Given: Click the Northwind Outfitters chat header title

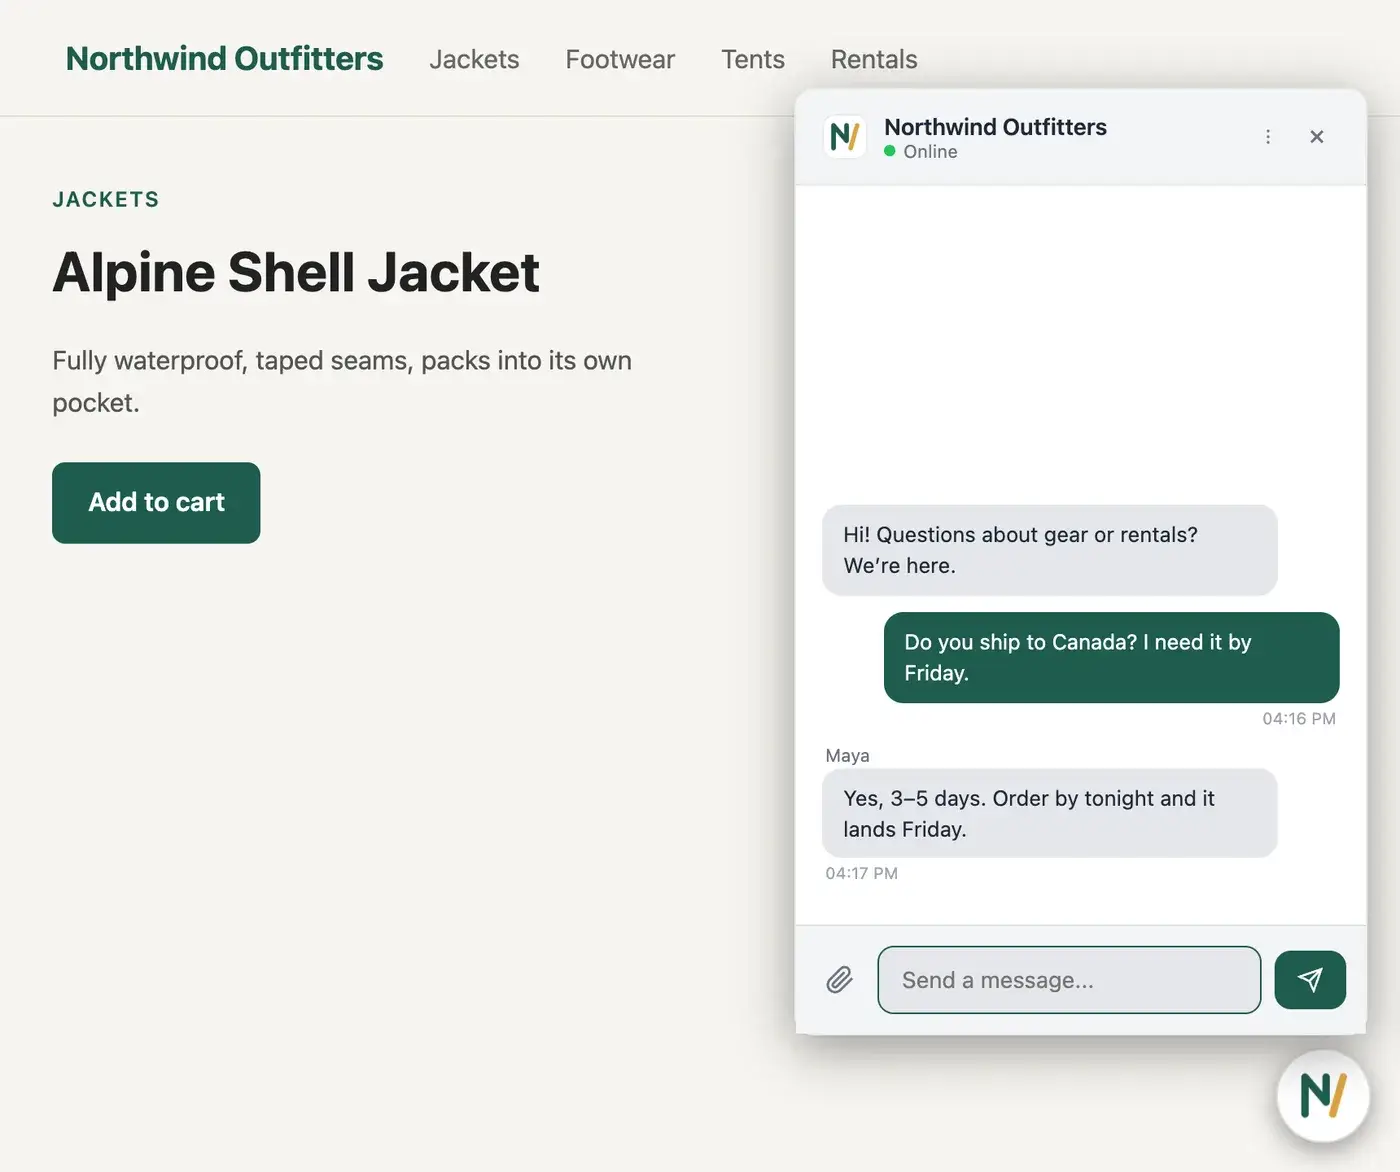Looking at the screenshot, I should pyautogui.click(x=995, y=127).
